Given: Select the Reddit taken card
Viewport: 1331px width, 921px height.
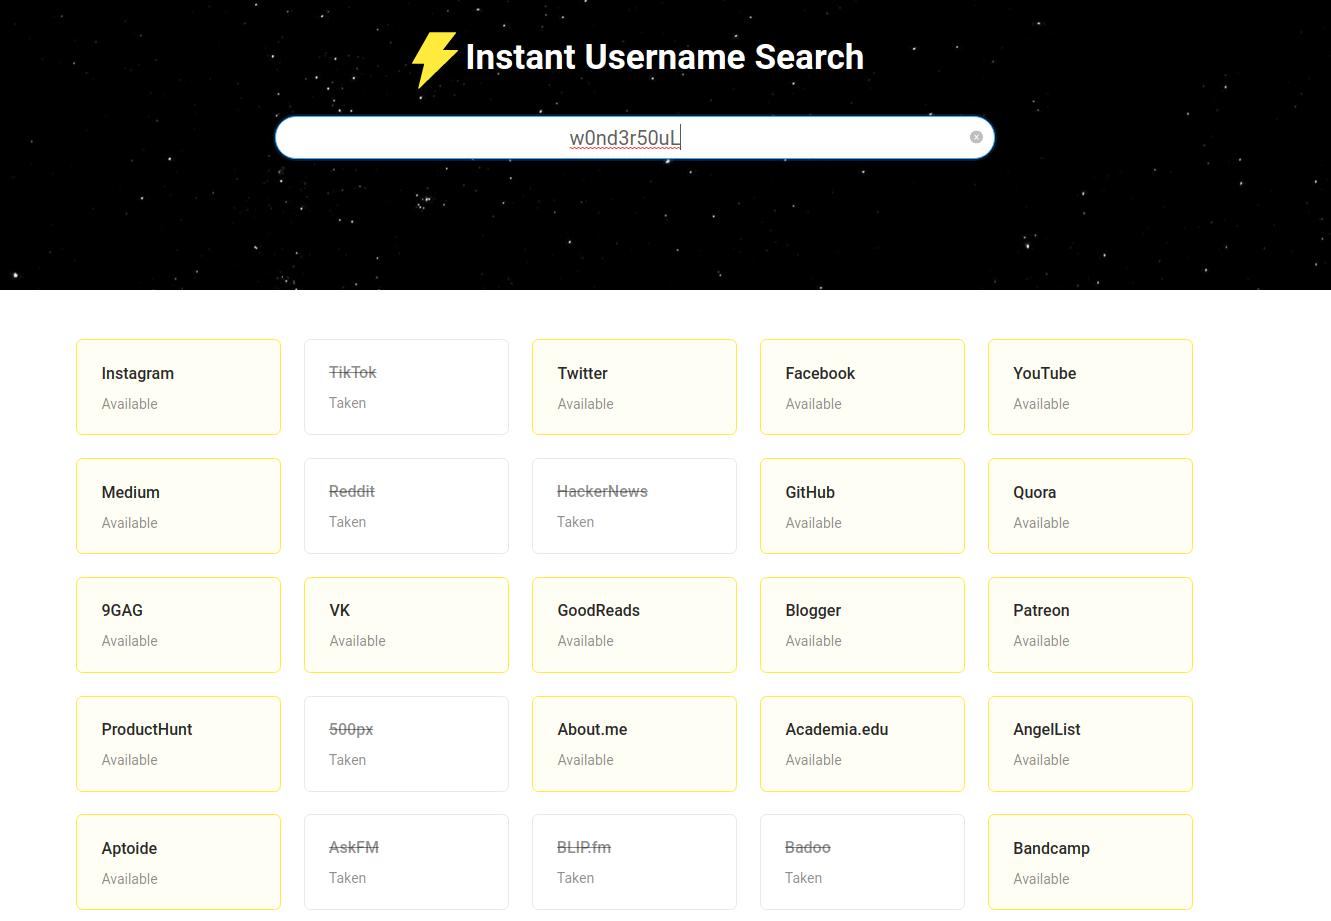Looking at the screenshot, I should [406, 506].
